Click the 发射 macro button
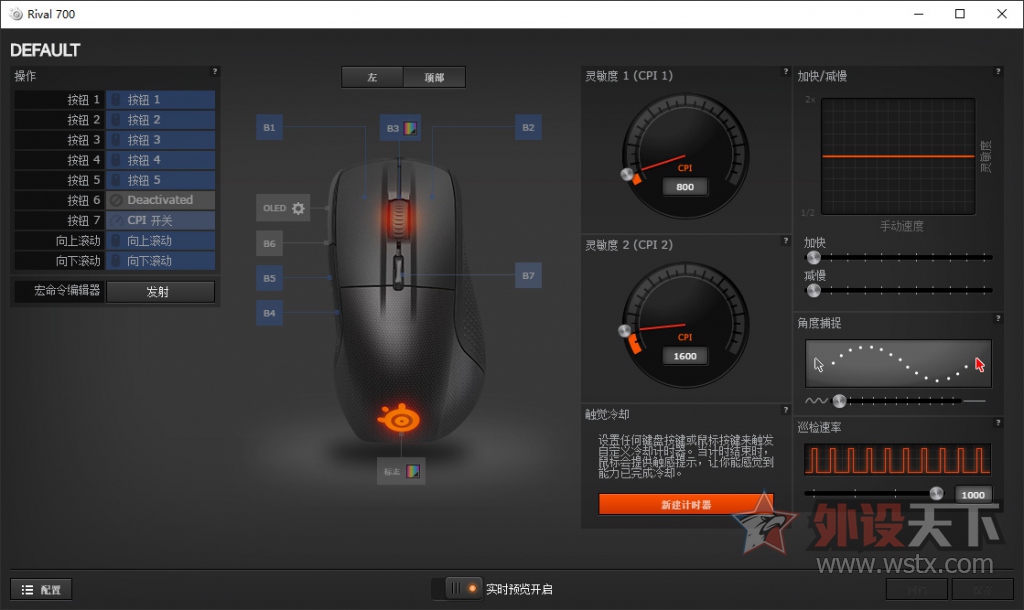The image size is (1024, 610). (160, 291)
